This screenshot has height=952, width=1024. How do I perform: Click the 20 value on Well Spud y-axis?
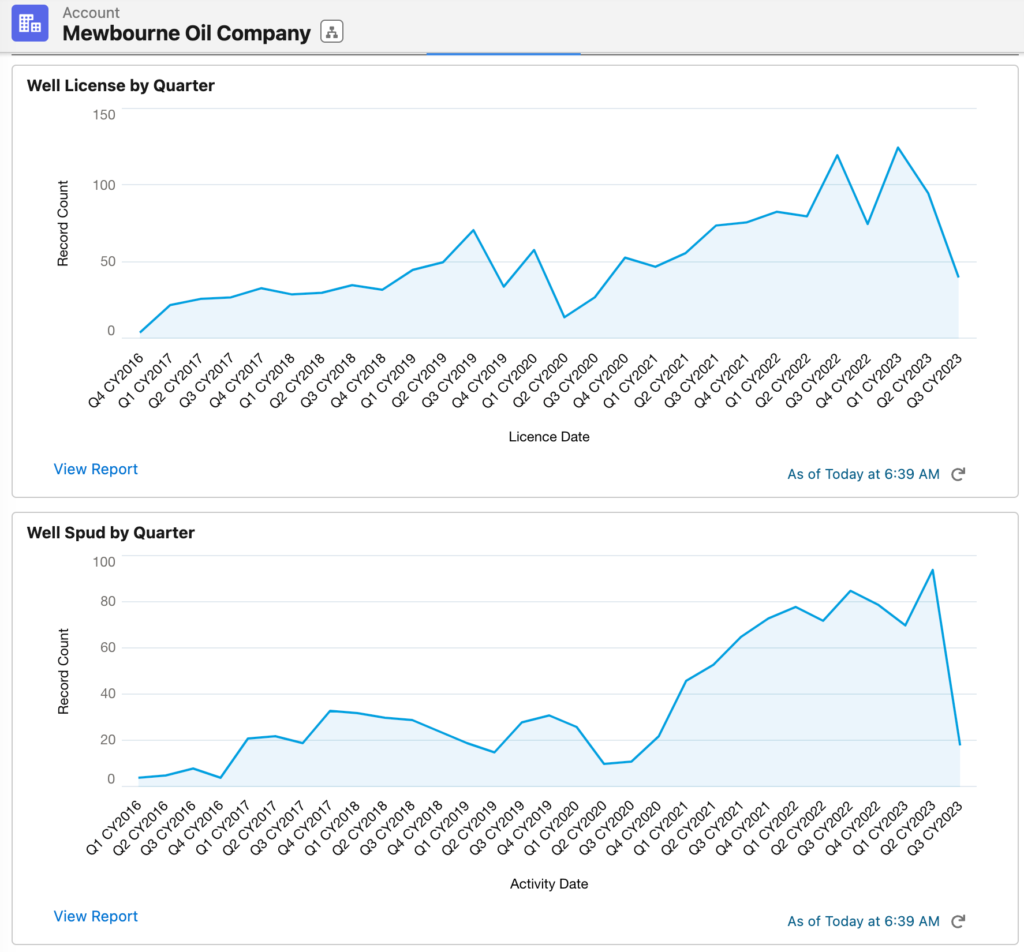pos(108,740)
